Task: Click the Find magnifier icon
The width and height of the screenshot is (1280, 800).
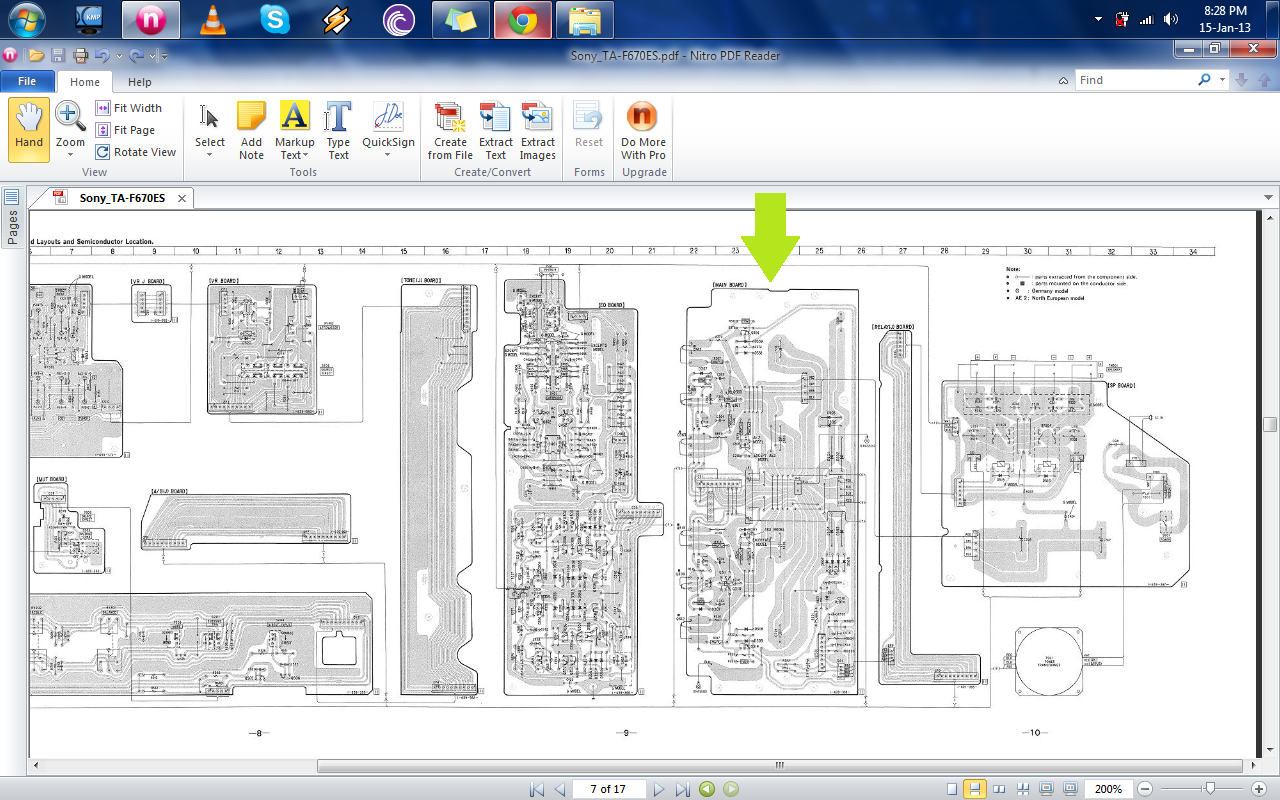Action: [1206, 80]
